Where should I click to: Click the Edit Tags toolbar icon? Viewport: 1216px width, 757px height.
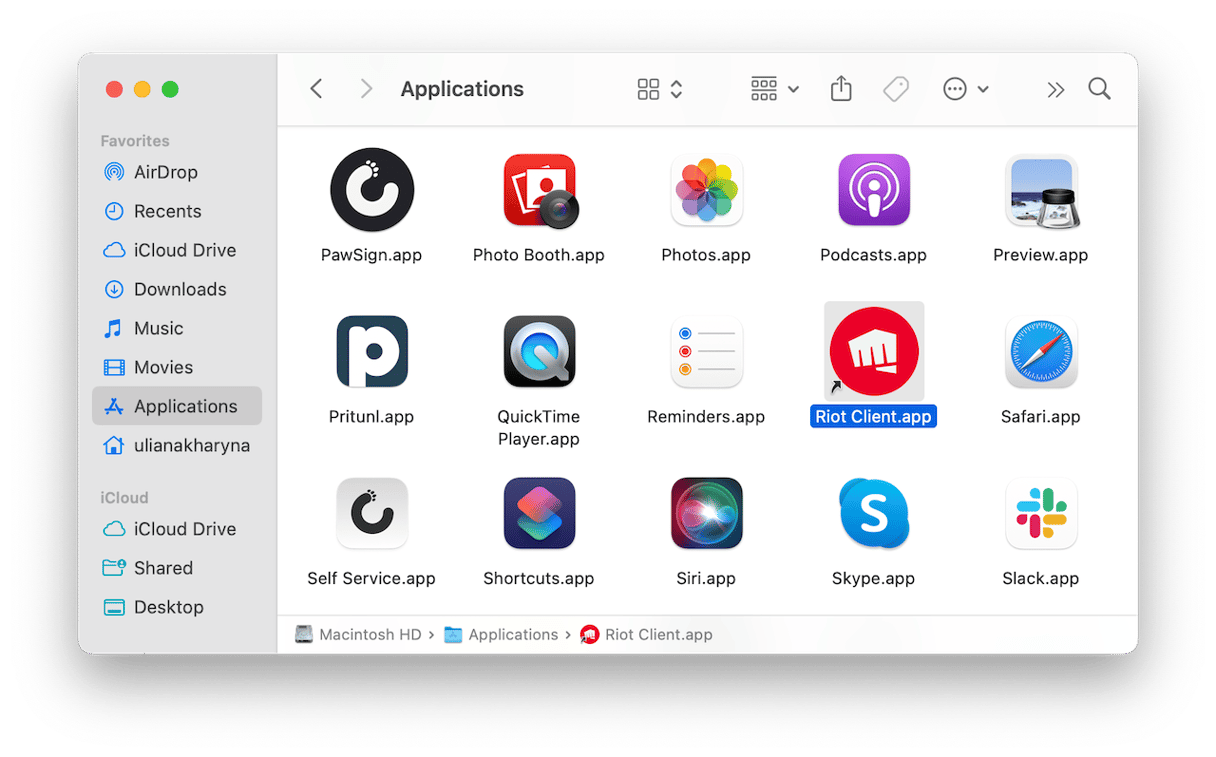(x=896, y=89)
